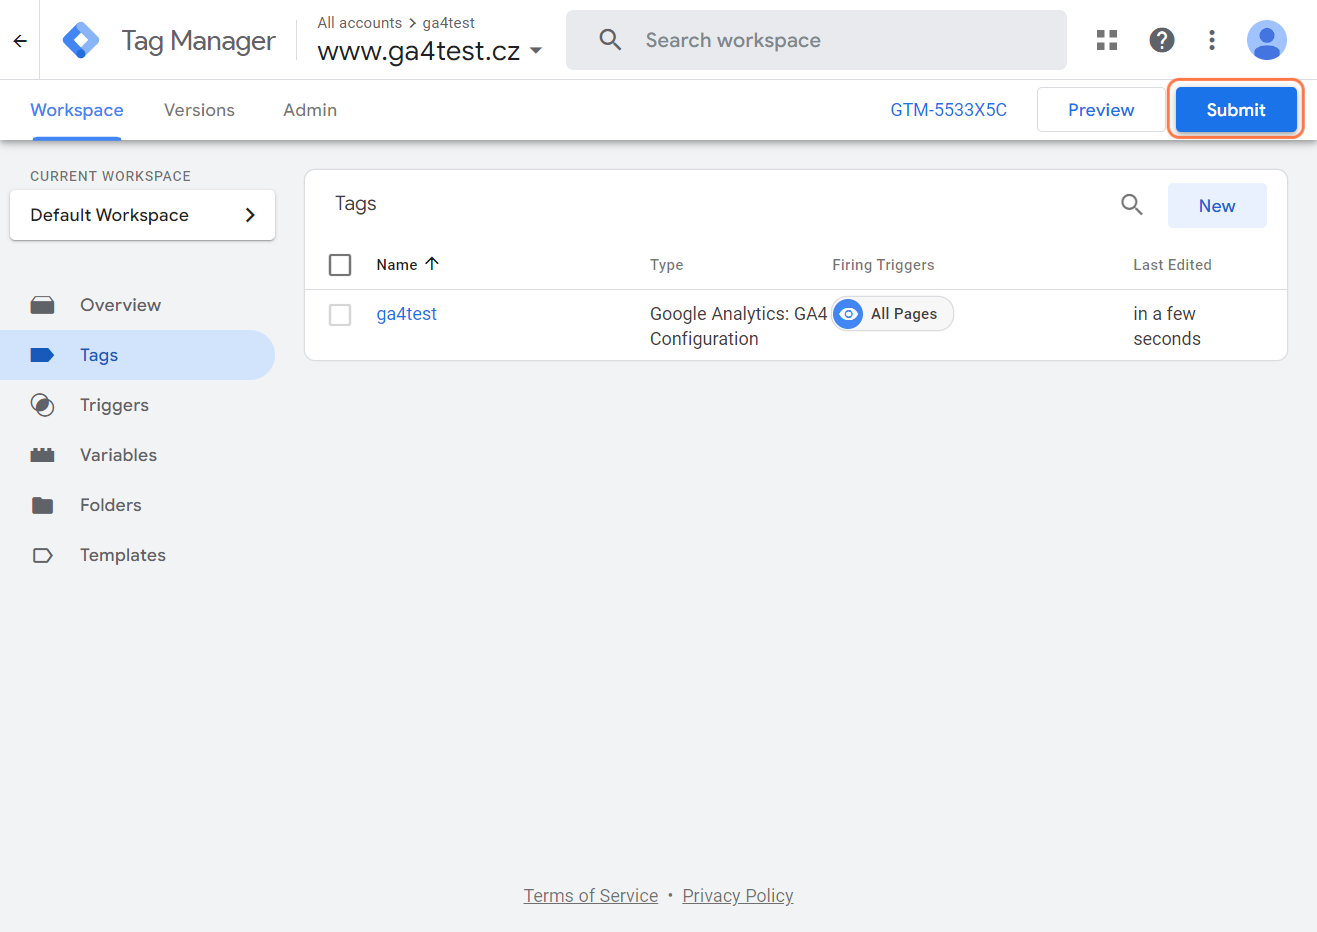The height and width of the screenshot is (932, 1317).
Task: Open the help question mark icon
Action: point(1161,40)
